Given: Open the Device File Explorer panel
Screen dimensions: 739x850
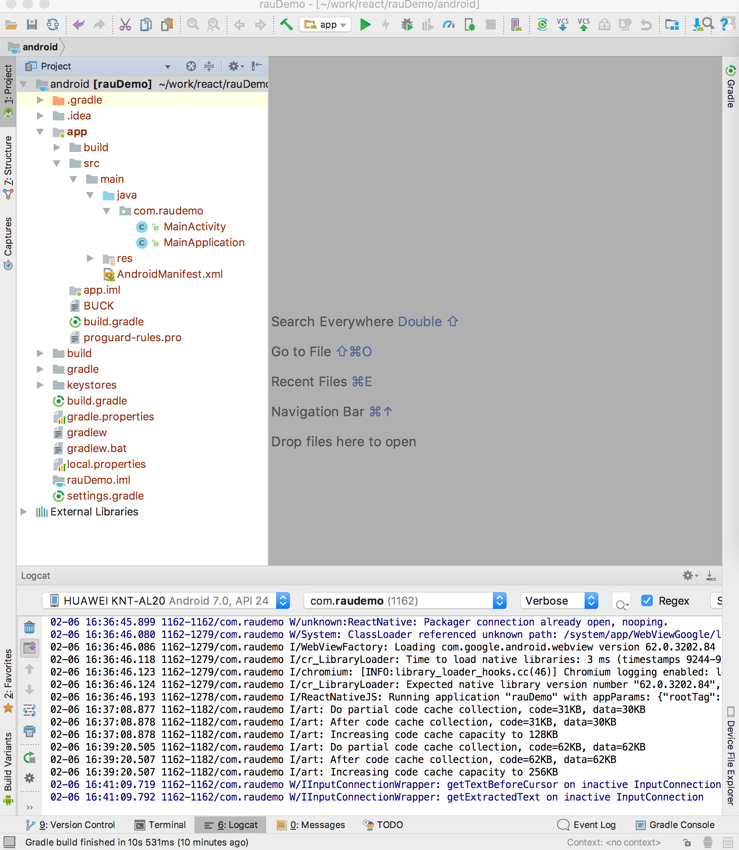Looking at the screenshot, I should tap(730, 756).
